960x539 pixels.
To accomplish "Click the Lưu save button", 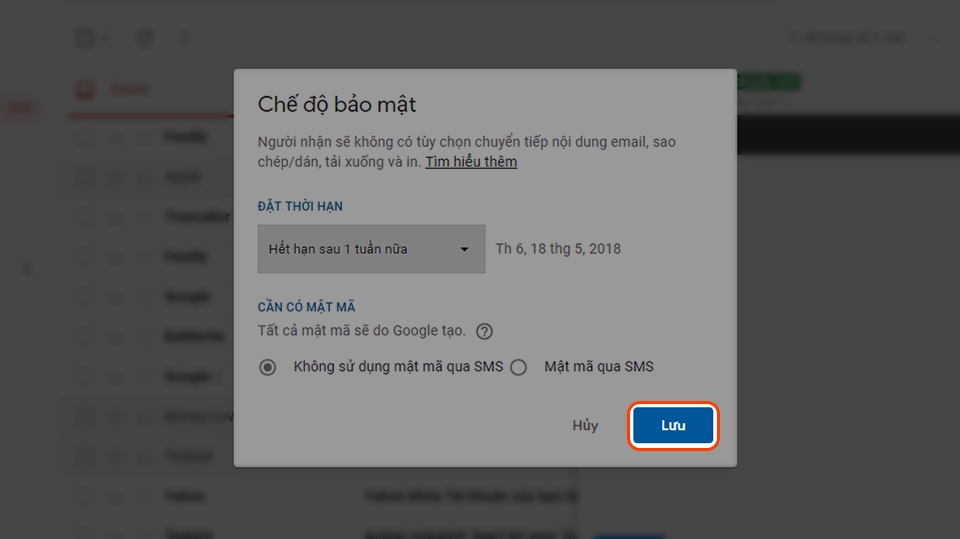I will pos(673,425).
